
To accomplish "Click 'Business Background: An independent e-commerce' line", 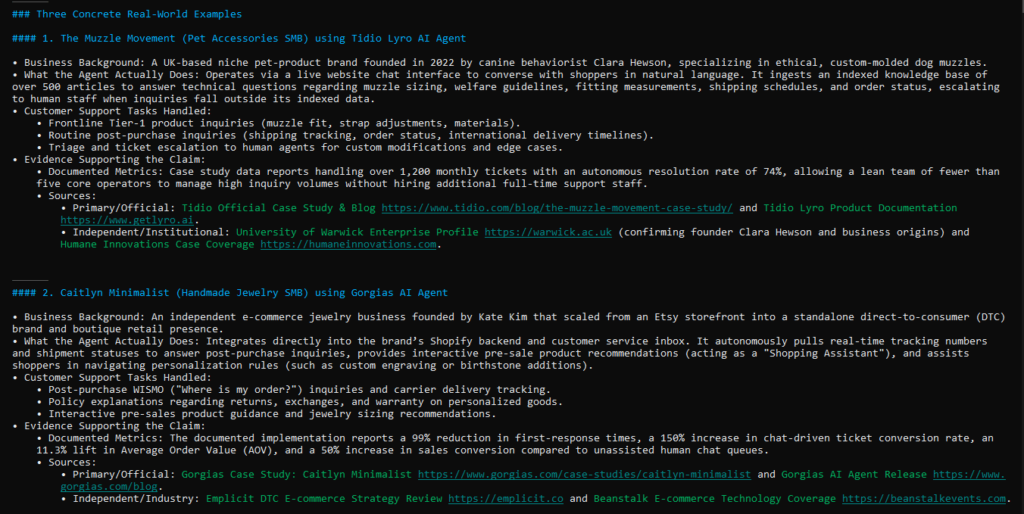I will (x=509, y=323).
